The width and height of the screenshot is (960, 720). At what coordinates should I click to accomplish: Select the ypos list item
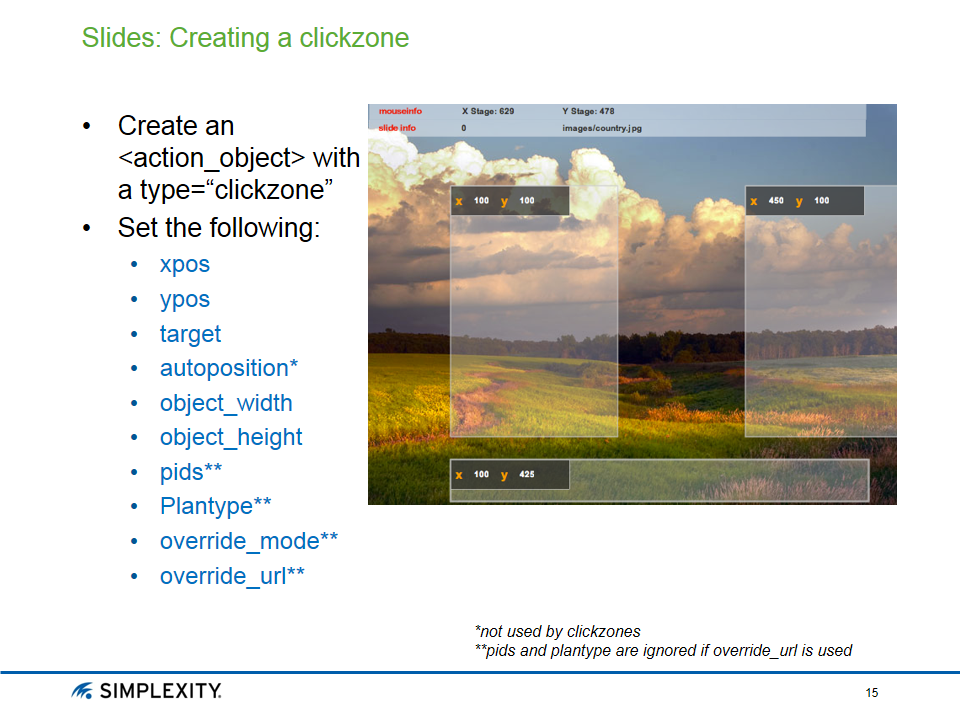(184, 299)
